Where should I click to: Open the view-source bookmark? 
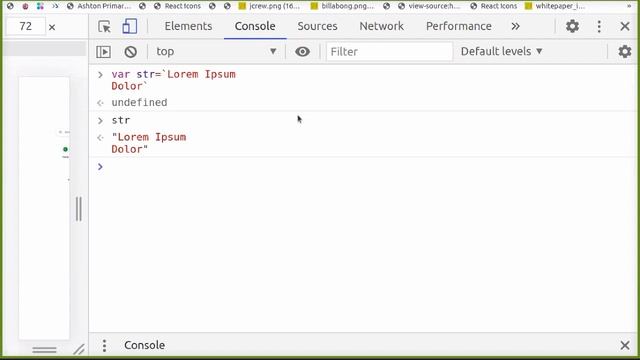point(429,6)
